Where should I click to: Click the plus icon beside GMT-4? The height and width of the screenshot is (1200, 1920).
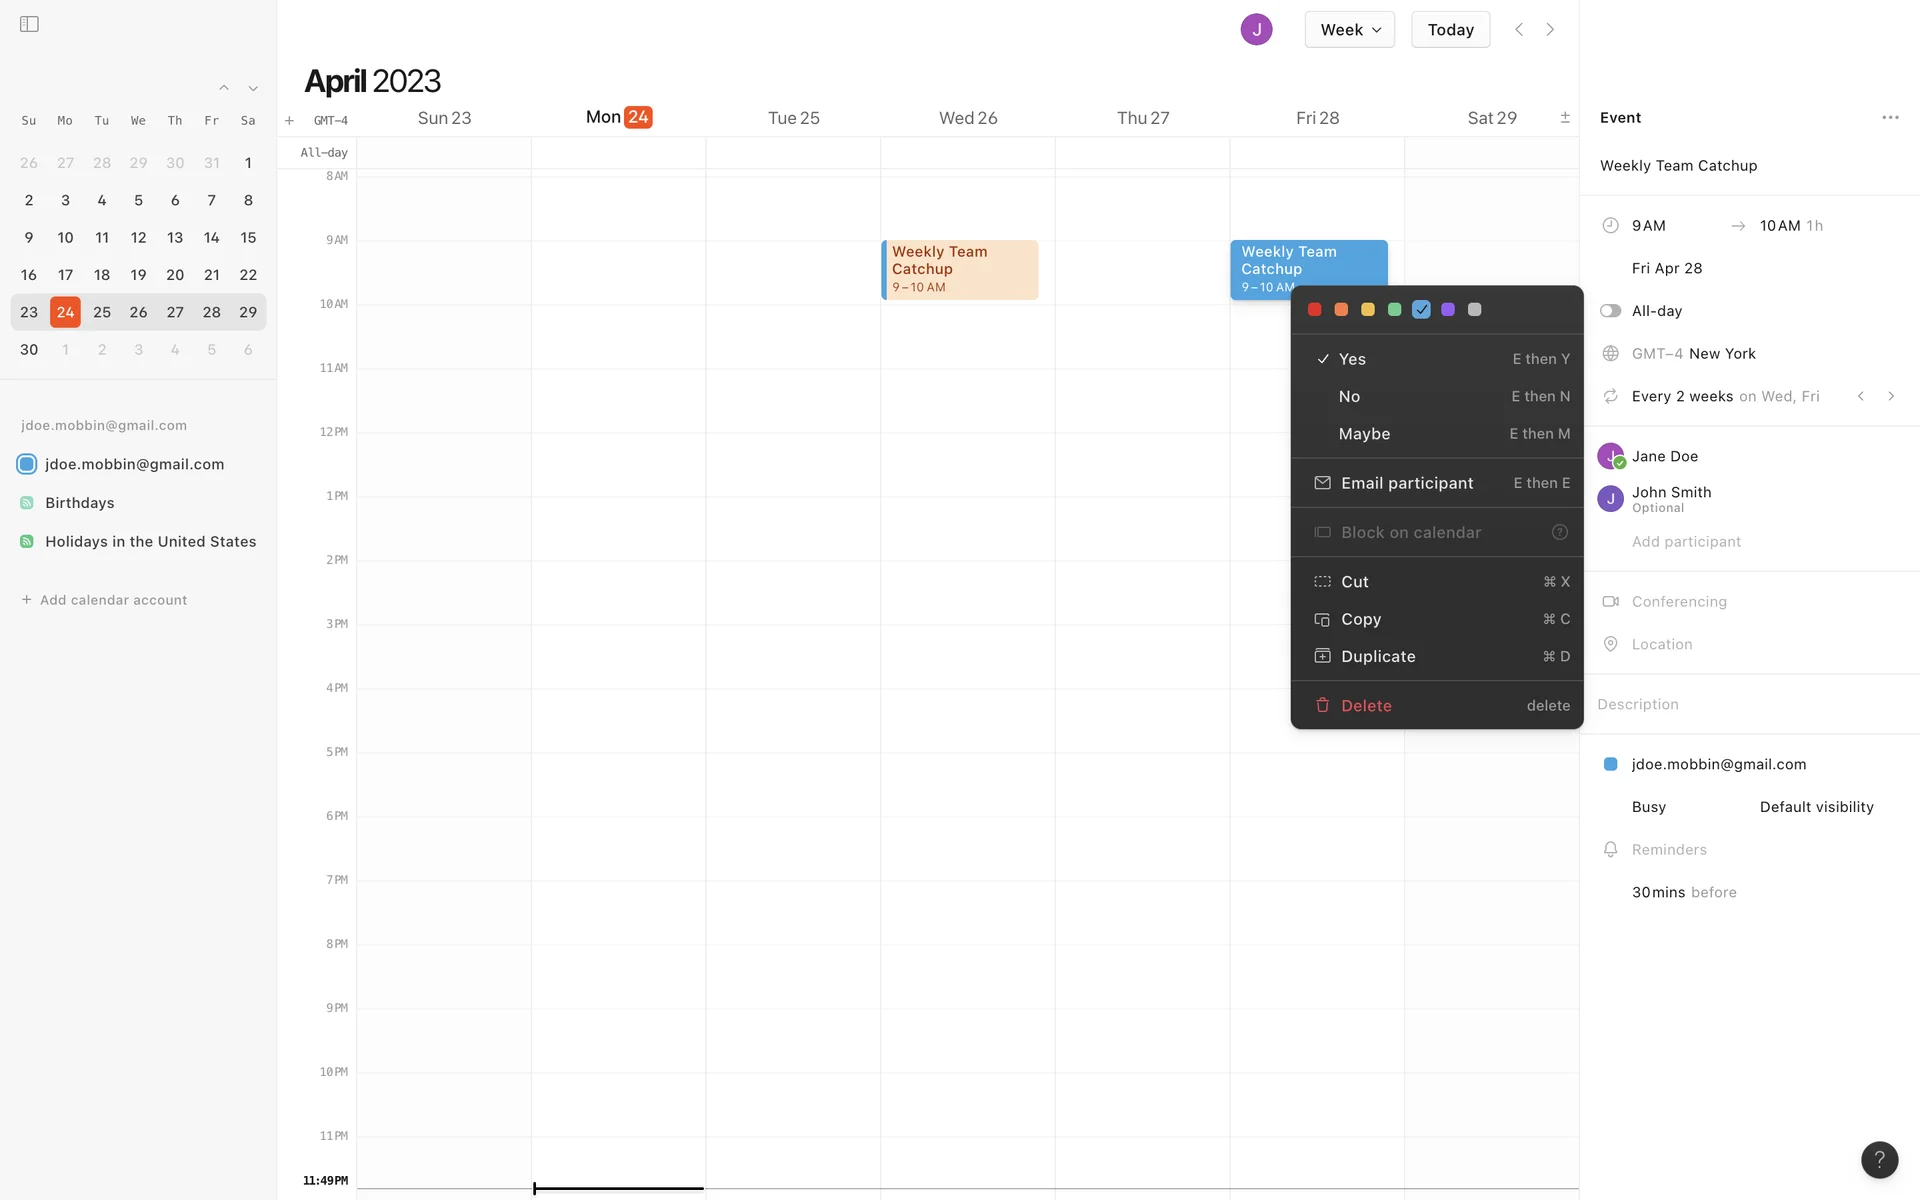tap(289, 120)
